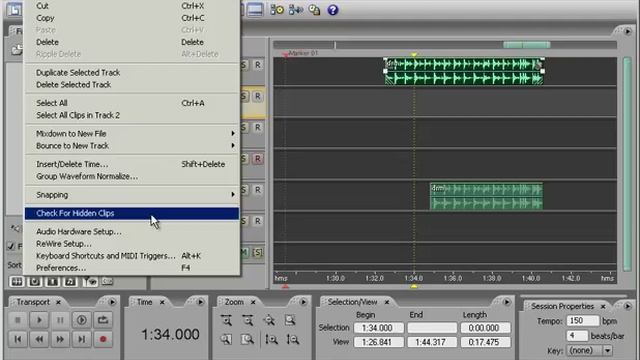Screen dimensions: 640x360
Task: Zoom to right edge of selection
Action: pyautogui.click(x=247, y=339)
